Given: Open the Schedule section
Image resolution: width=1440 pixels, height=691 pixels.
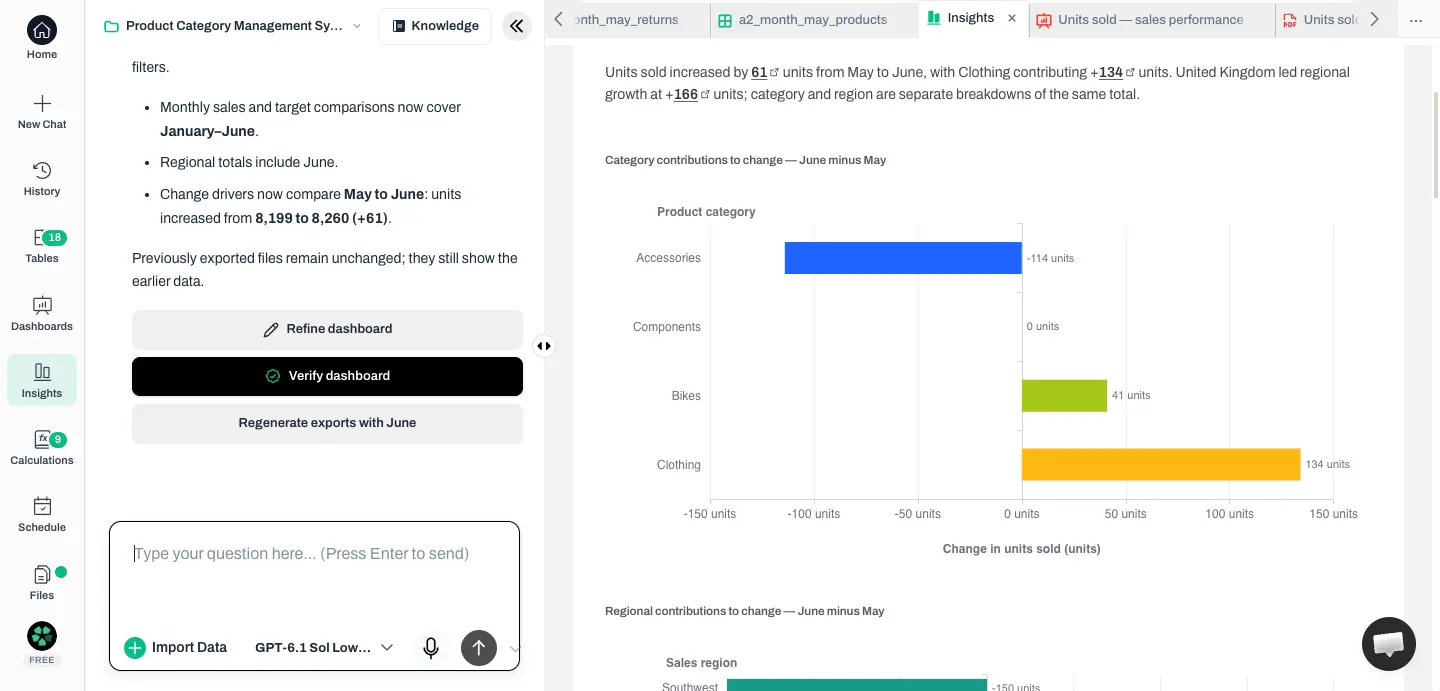Looking at the screenshot, I should [42, 514].
